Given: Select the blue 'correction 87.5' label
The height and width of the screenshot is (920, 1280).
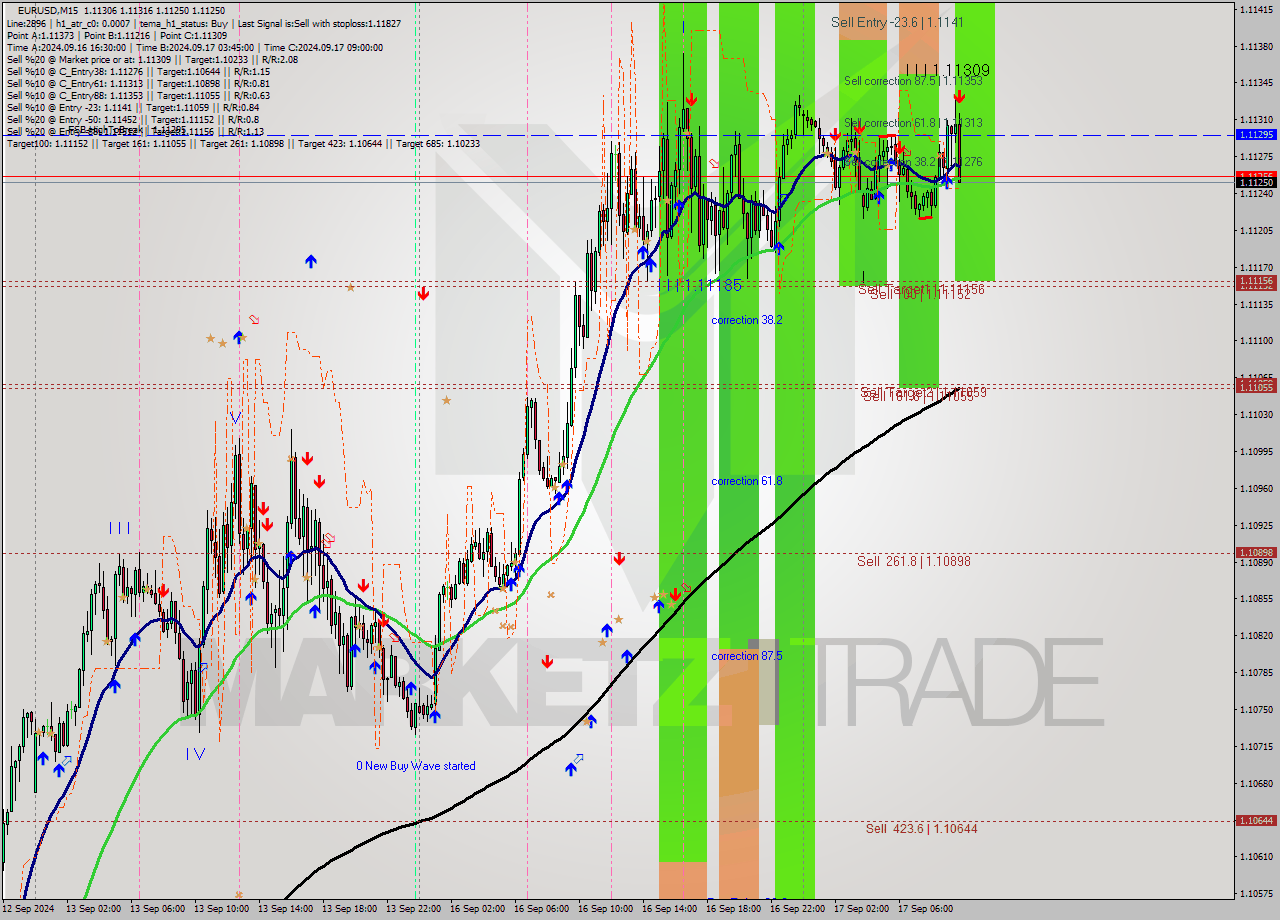Looking at the screenshot, I should coord(747,656).
